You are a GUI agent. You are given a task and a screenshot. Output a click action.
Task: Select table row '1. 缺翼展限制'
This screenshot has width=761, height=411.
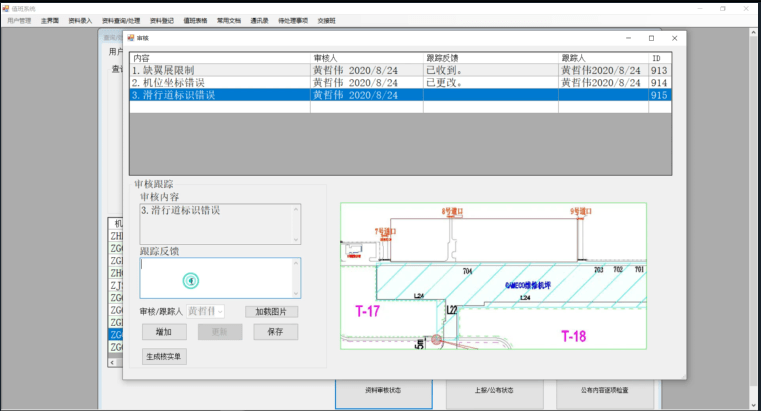point(400,70)
